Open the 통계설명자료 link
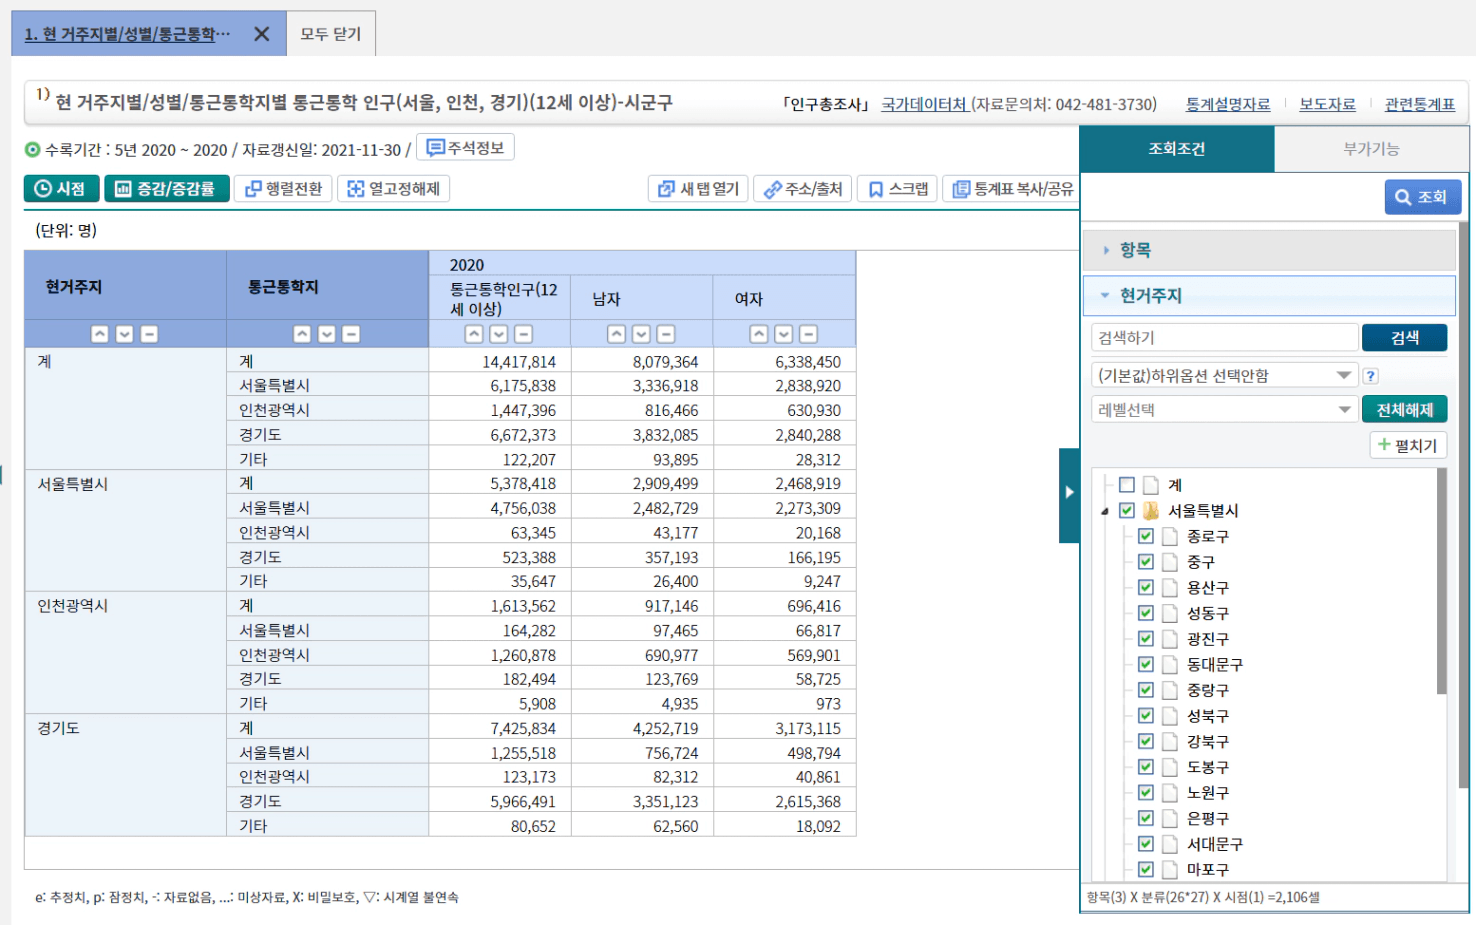This screenshot has width=1476, height=925. pyautogui.click(x=1228, y=104)
